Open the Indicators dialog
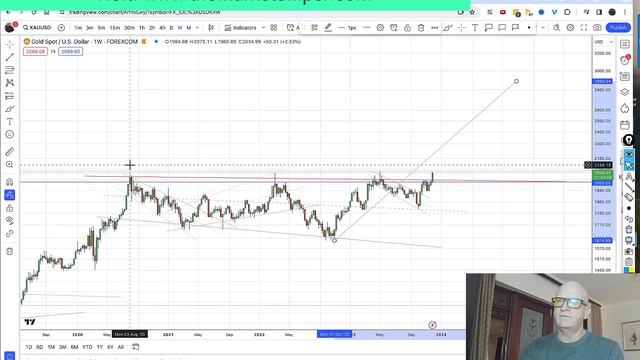Viewport: 640px width, 360px height. pos(240,28)
